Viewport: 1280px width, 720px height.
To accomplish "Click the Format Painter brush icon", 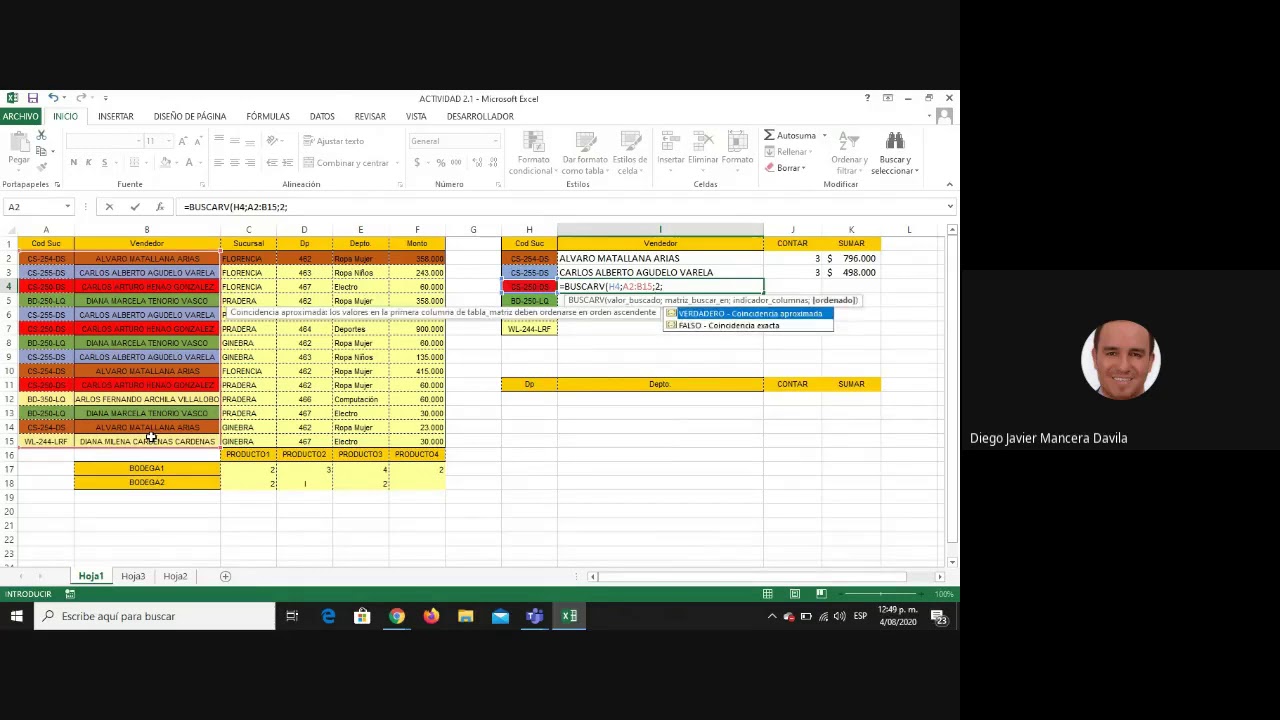I will 41,166.
